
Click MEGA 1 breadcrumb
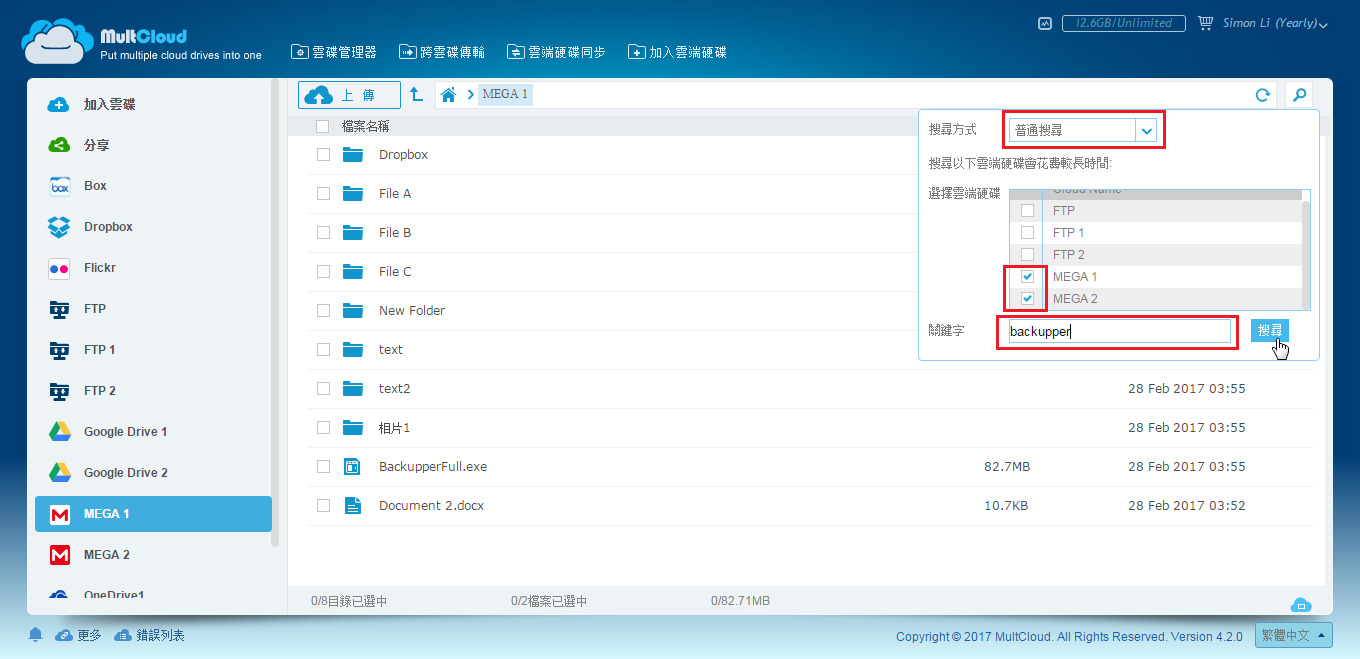pyautogui.click(x=505, y=94)
